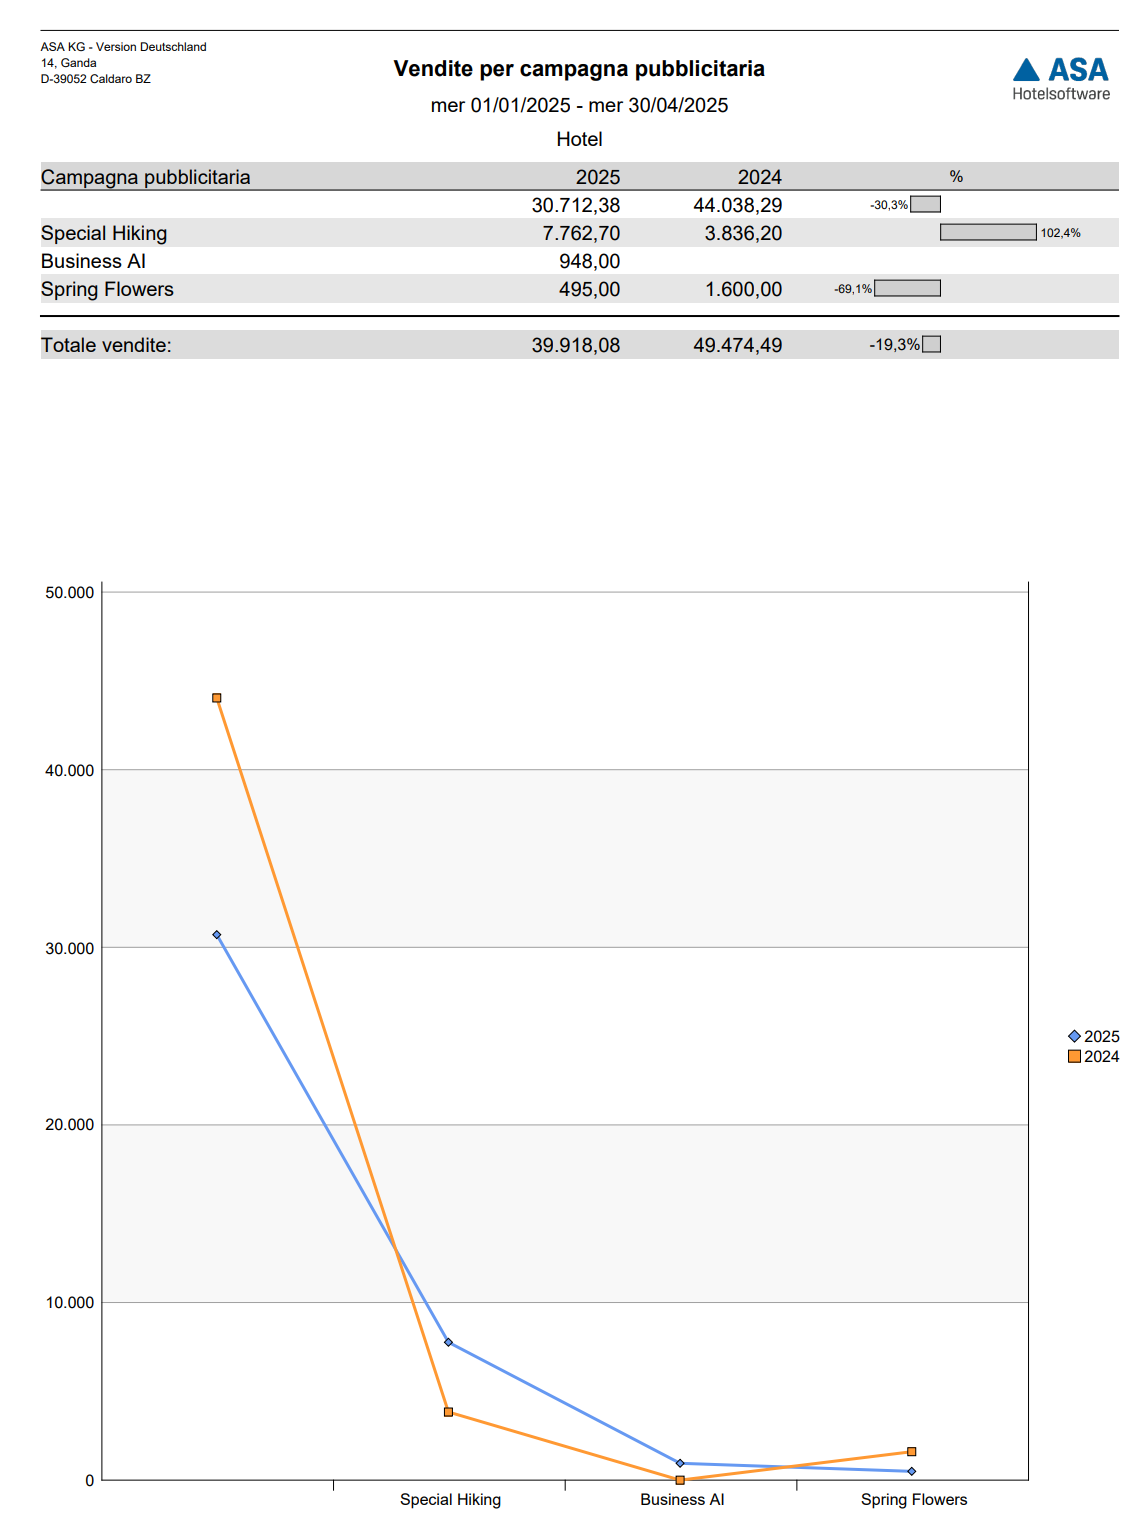Screen dimensions: 1146x1526
Task: Select the highest blue 2025 data point
Action: click(x=217, y=935)
